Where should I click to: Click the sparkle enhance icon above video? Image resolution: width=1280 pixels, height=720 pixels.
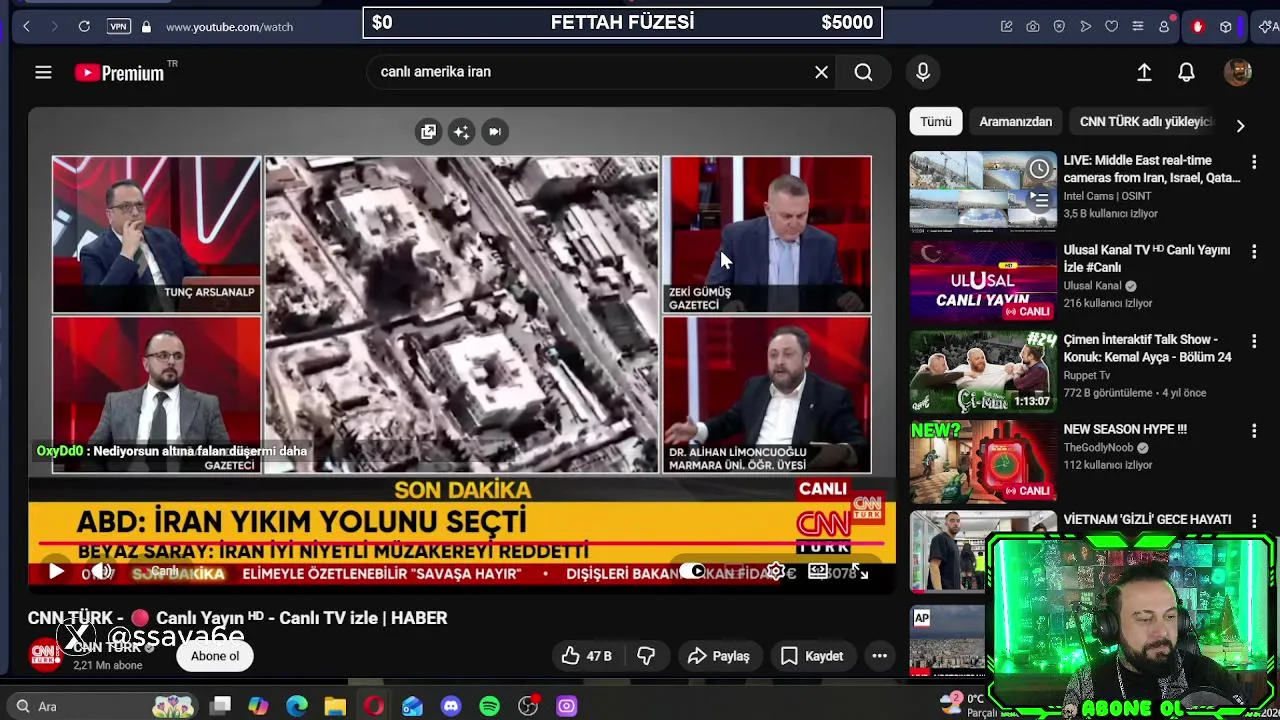[x=461, y=131]
